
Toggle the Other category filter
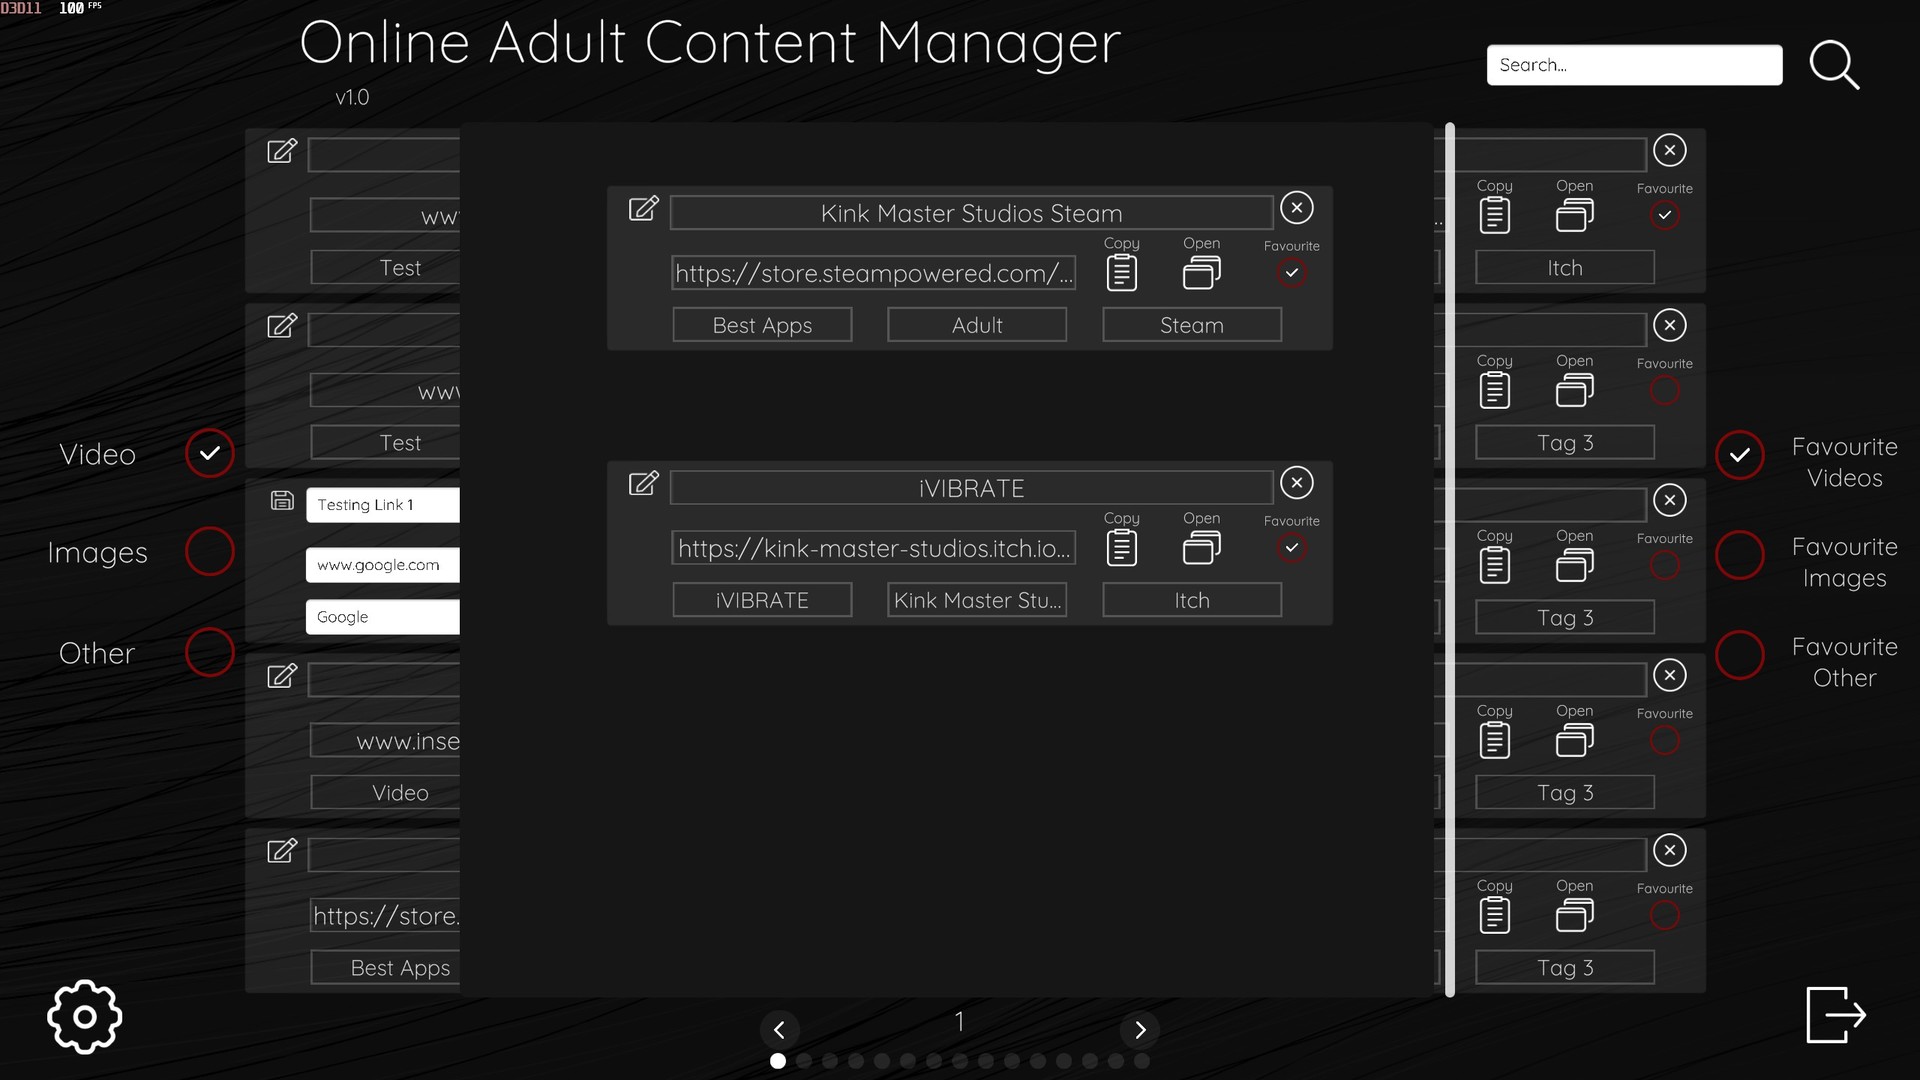(209, 652)
